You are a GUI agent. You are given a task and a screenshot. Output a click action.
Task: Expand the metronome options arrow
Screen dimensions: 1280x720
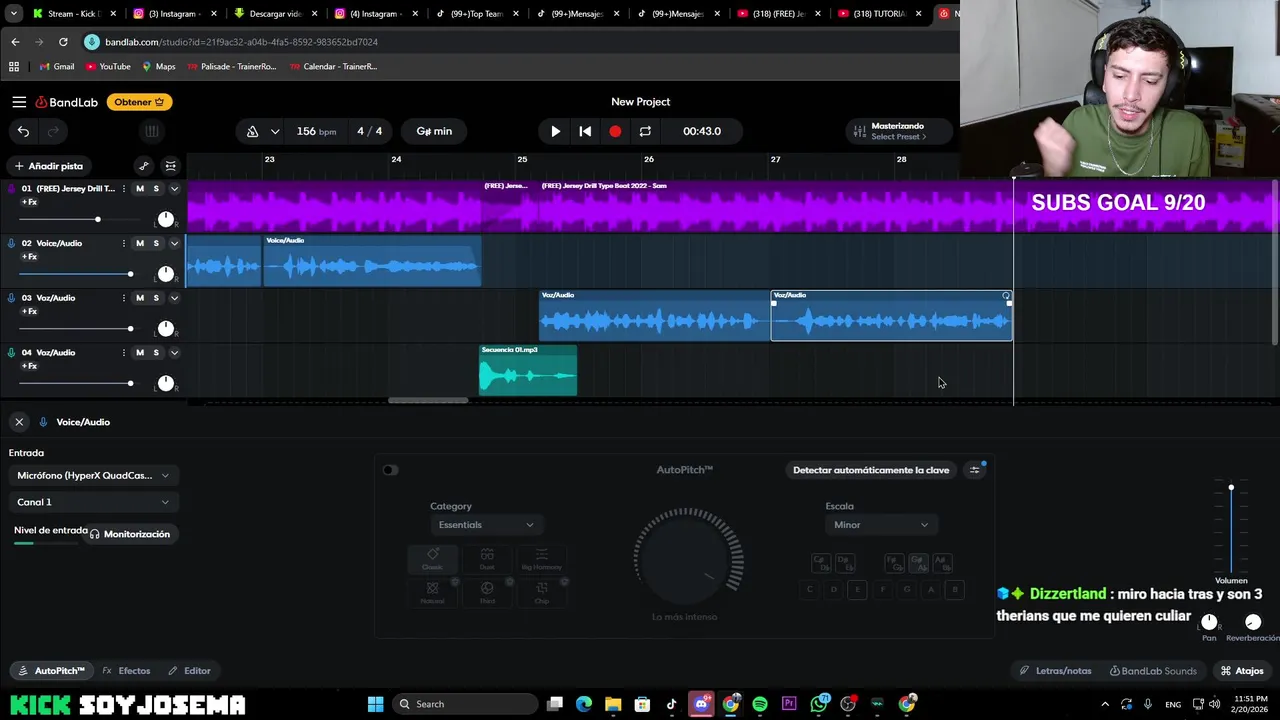tap(275, 131)
